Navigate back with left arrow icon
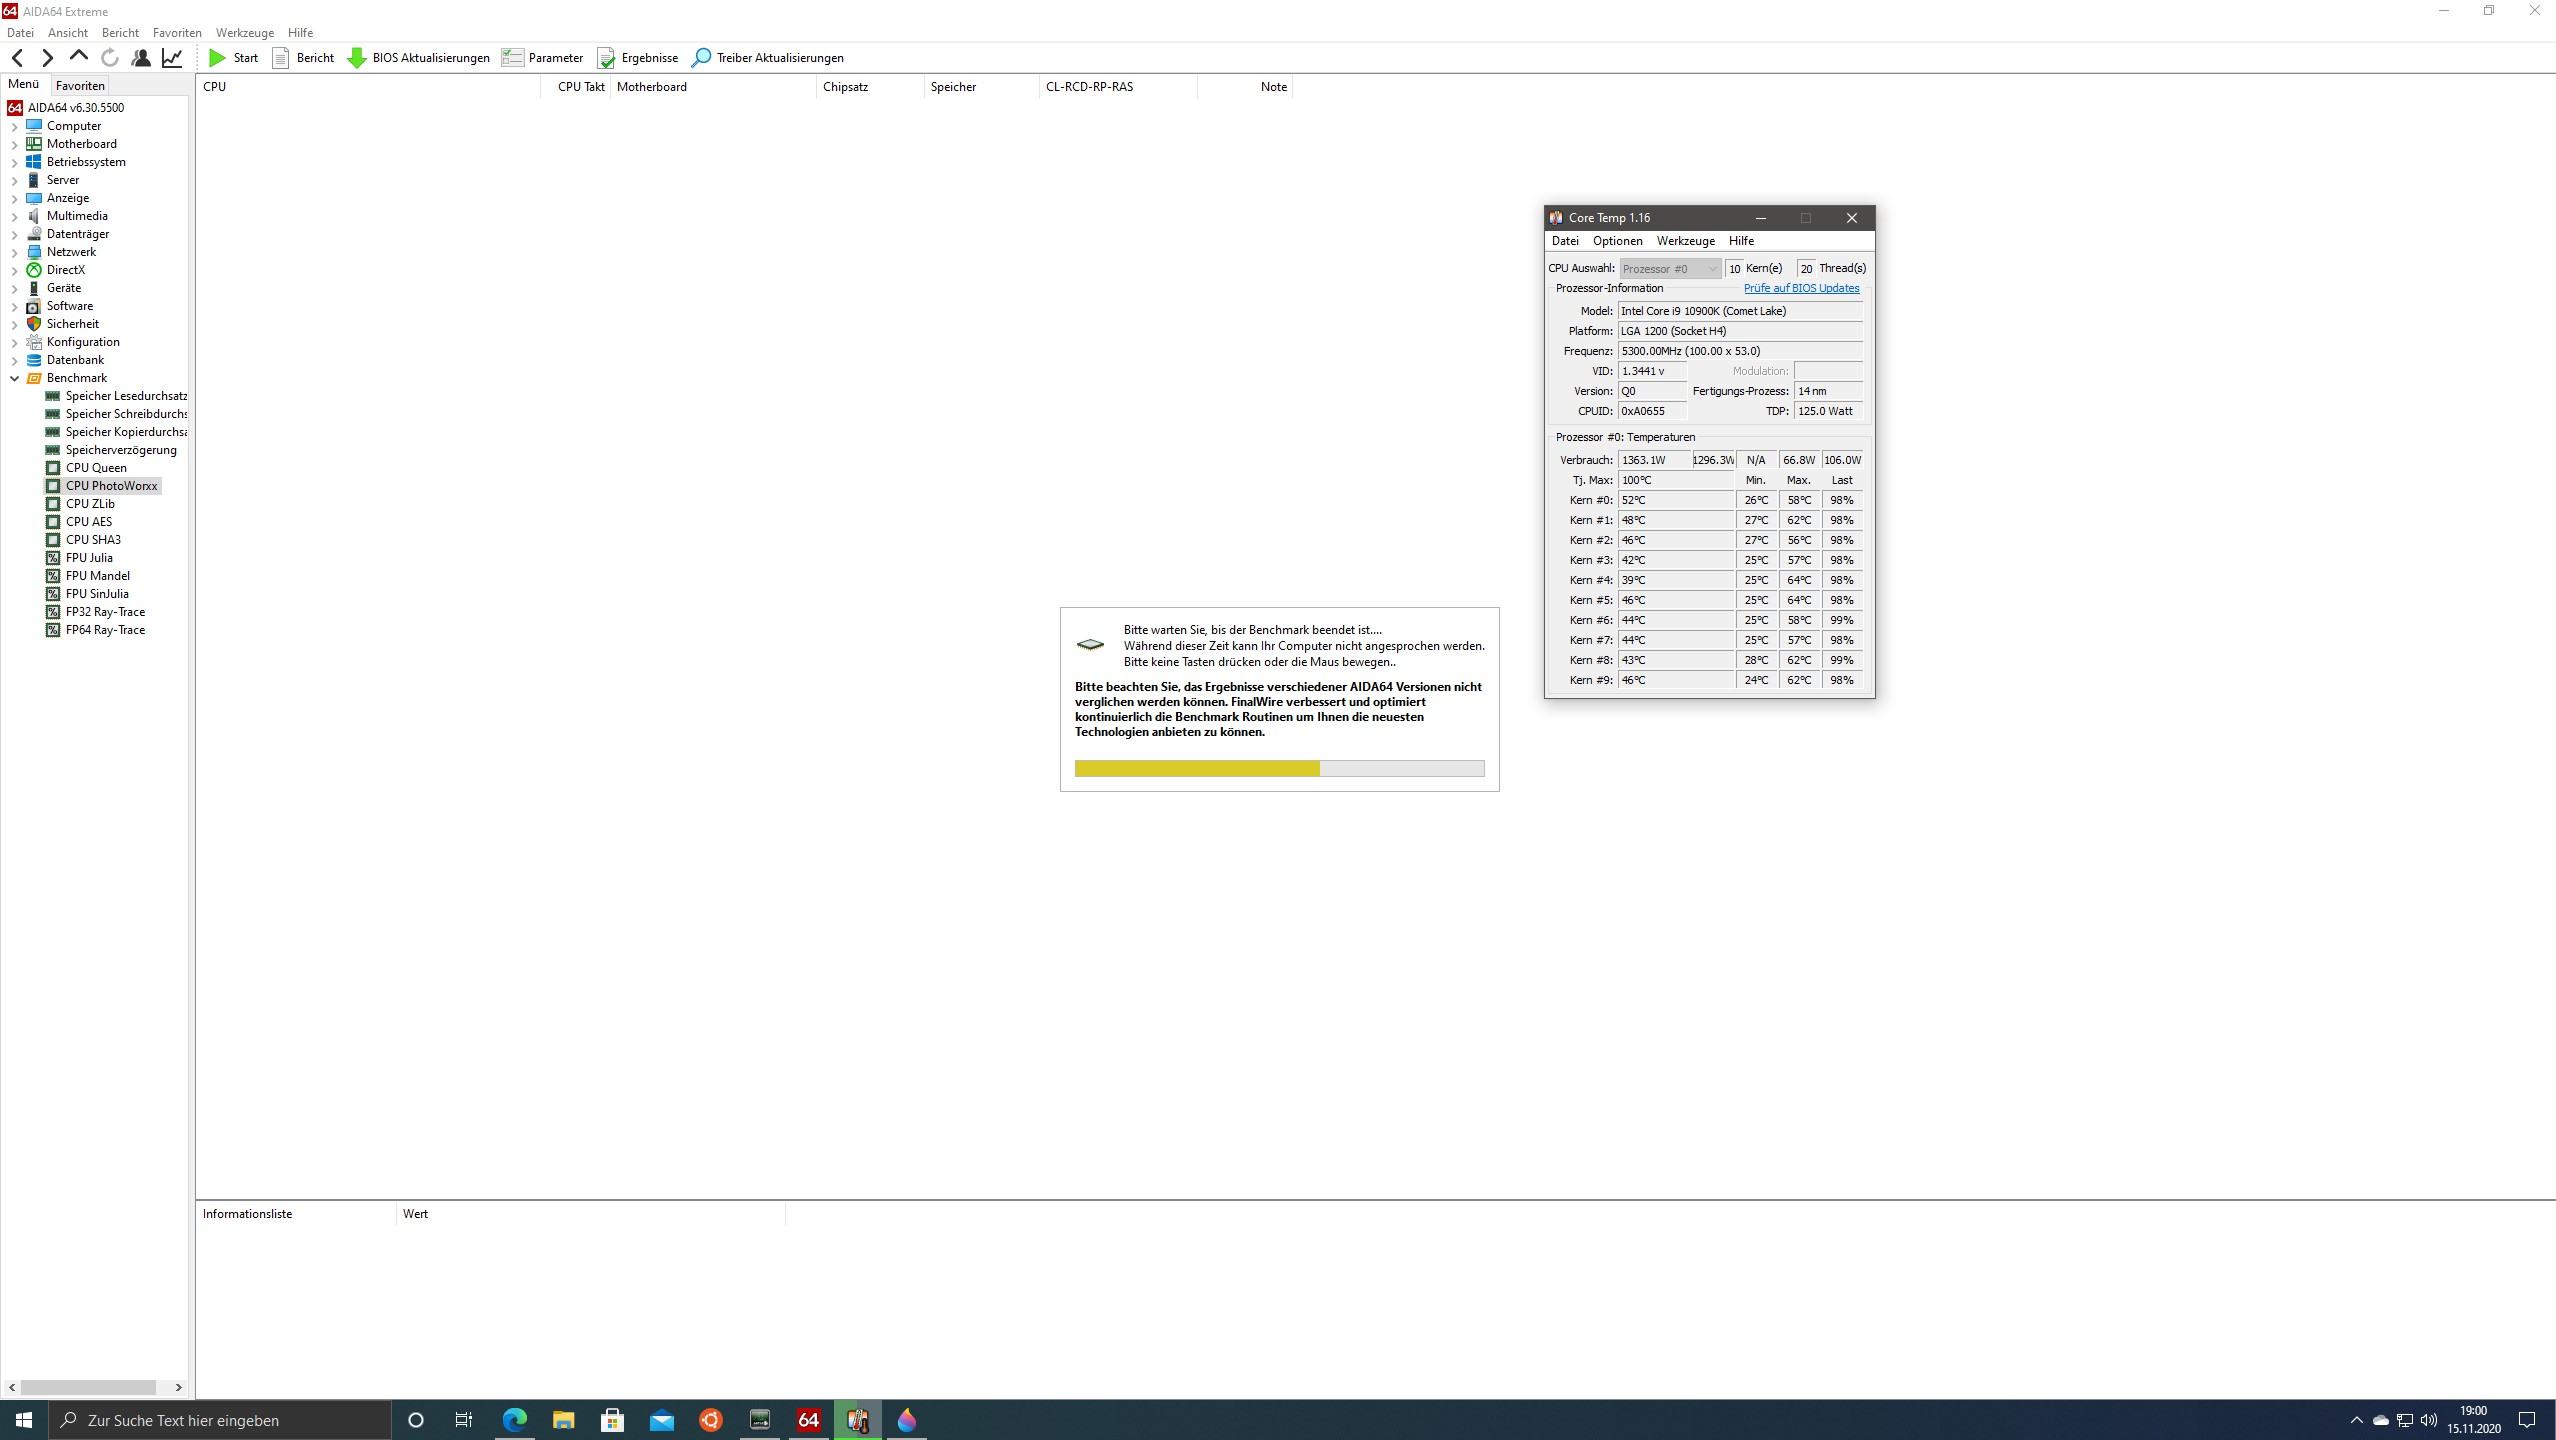This screenshot has height=1440, width=2556. click(17, 58)
